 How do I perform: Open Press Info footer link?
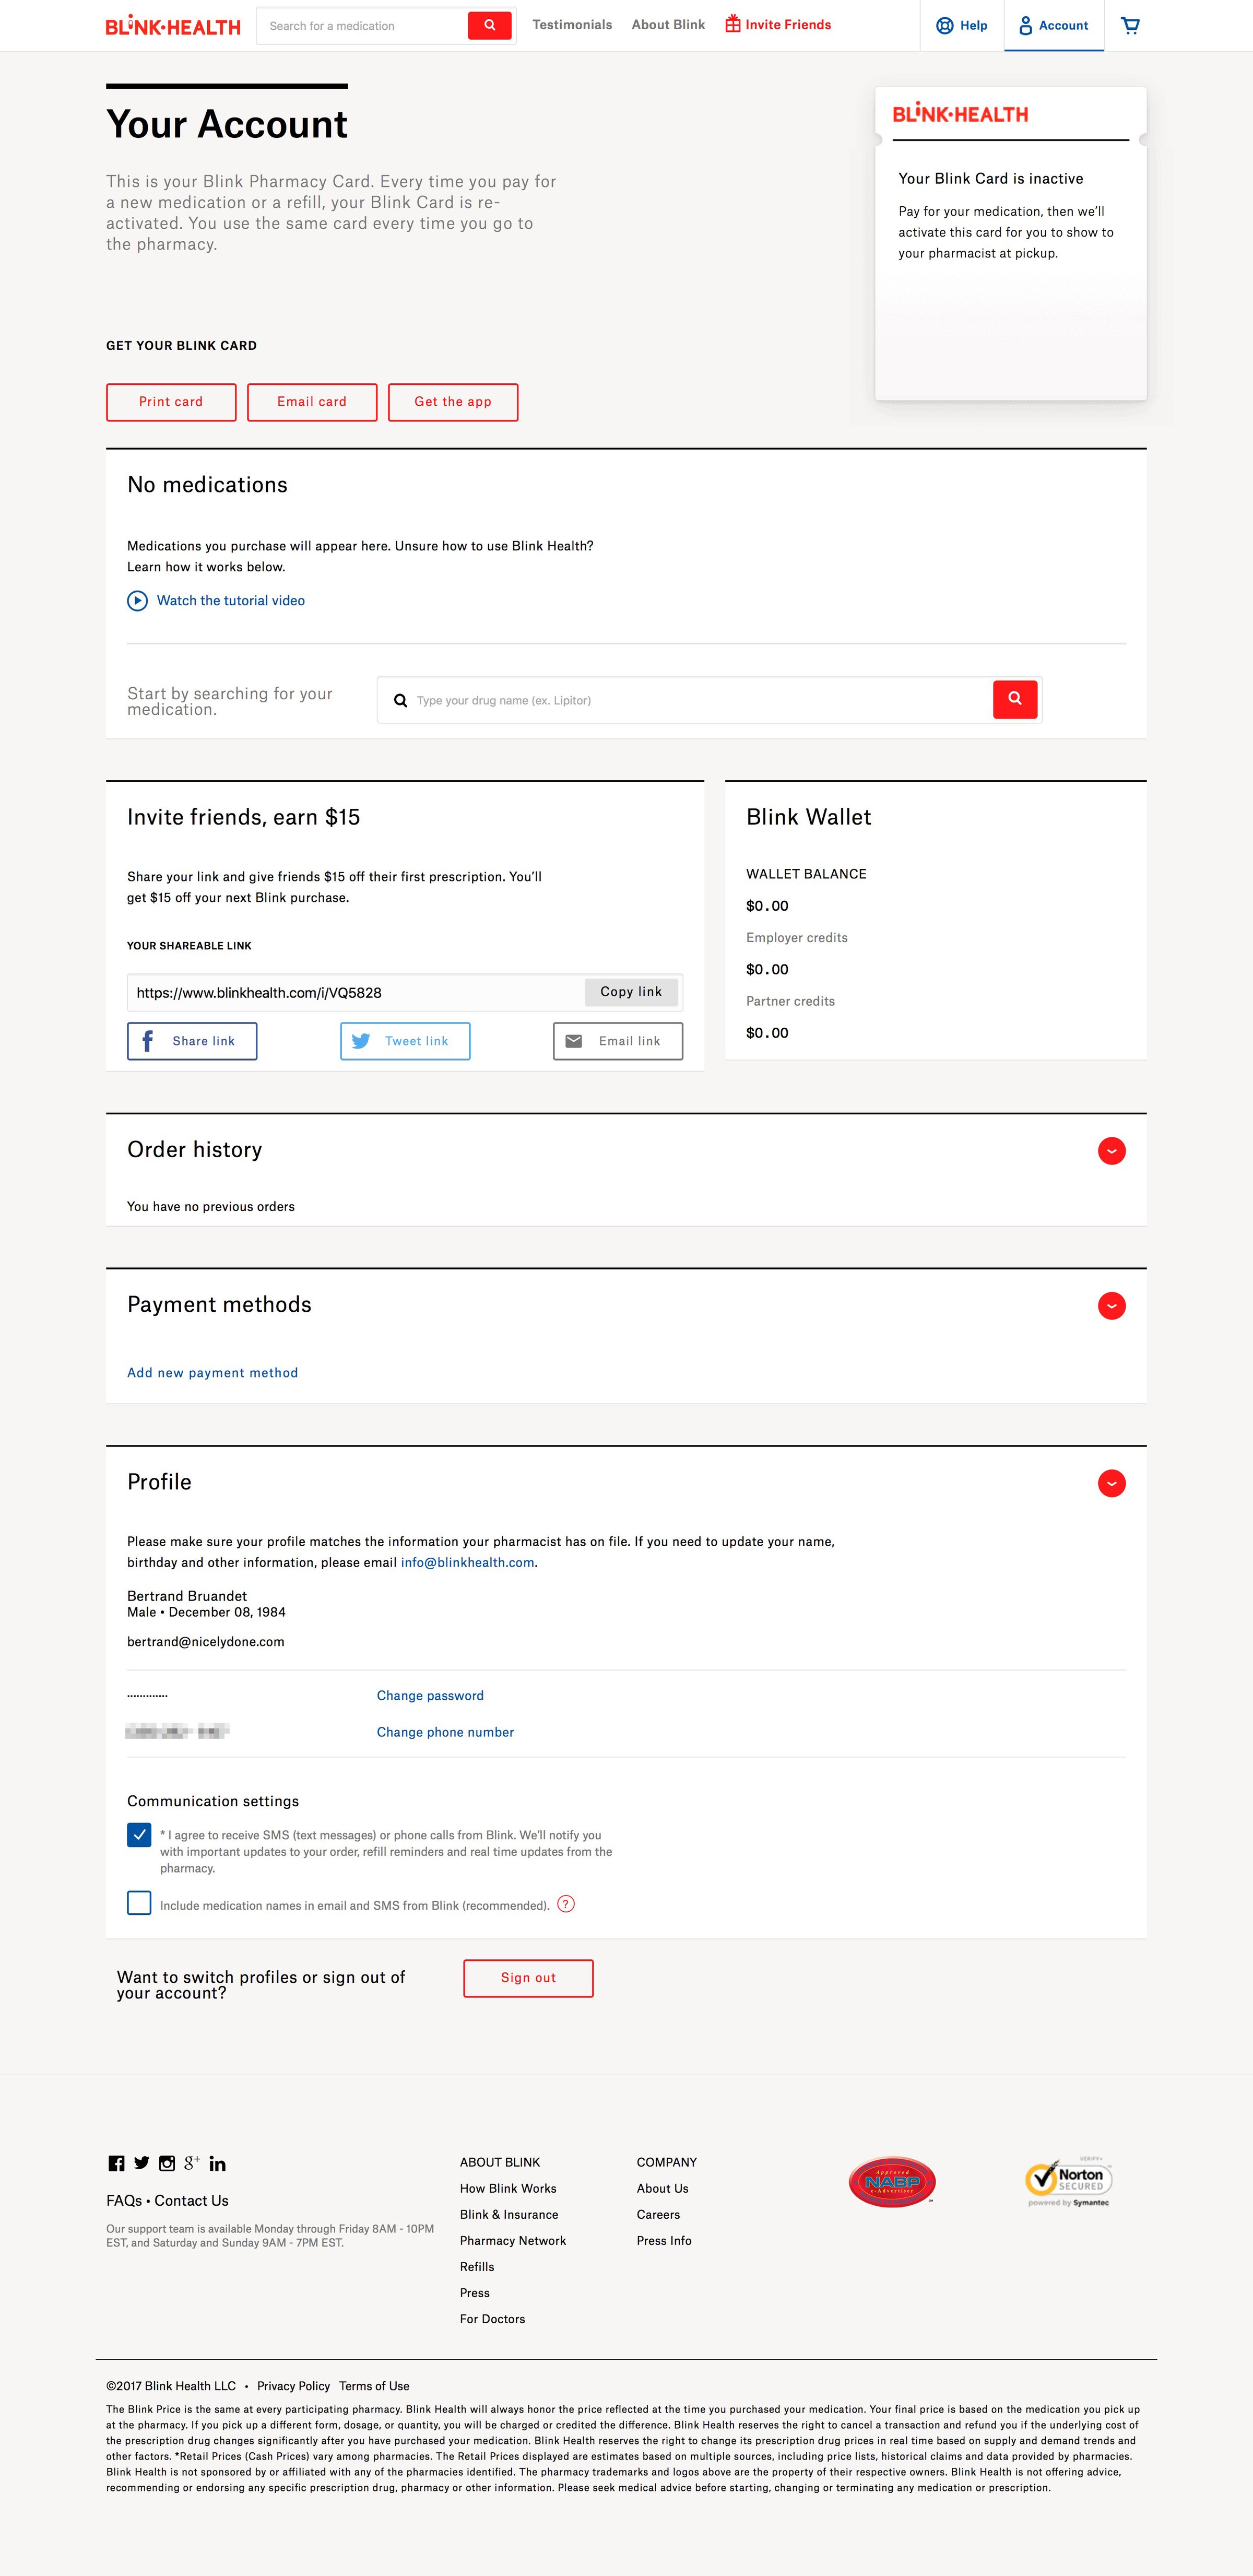point(664,2240)
